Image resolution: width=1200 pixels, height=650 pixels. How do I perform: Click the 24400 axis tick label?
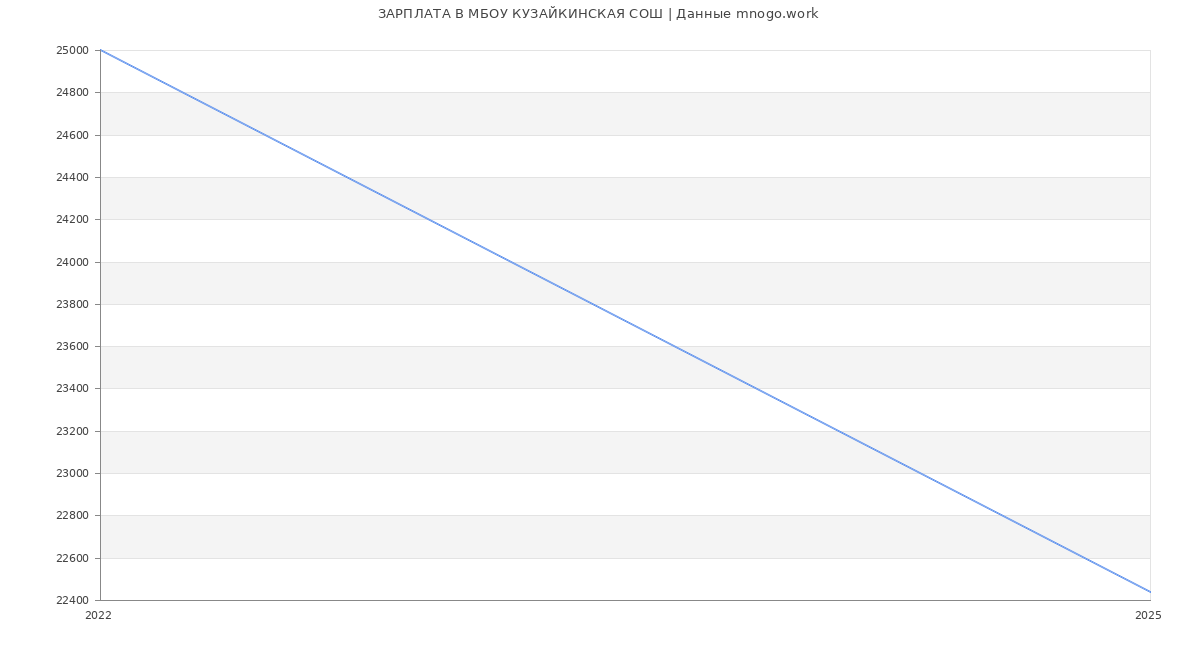pos(72,178)
